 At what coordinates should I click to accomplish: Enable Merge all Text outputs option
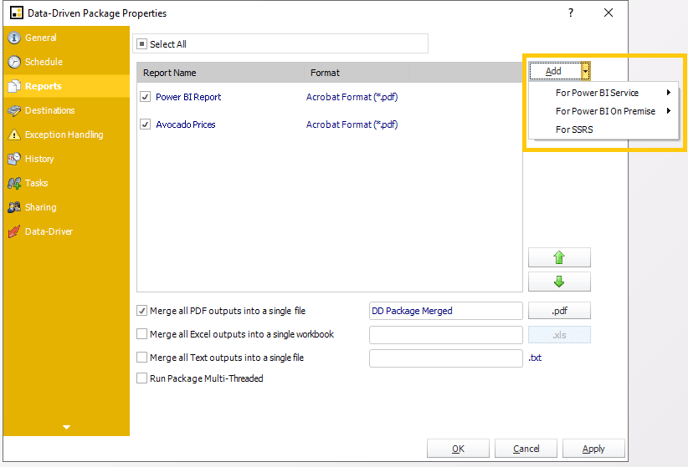tap(141, 357)
